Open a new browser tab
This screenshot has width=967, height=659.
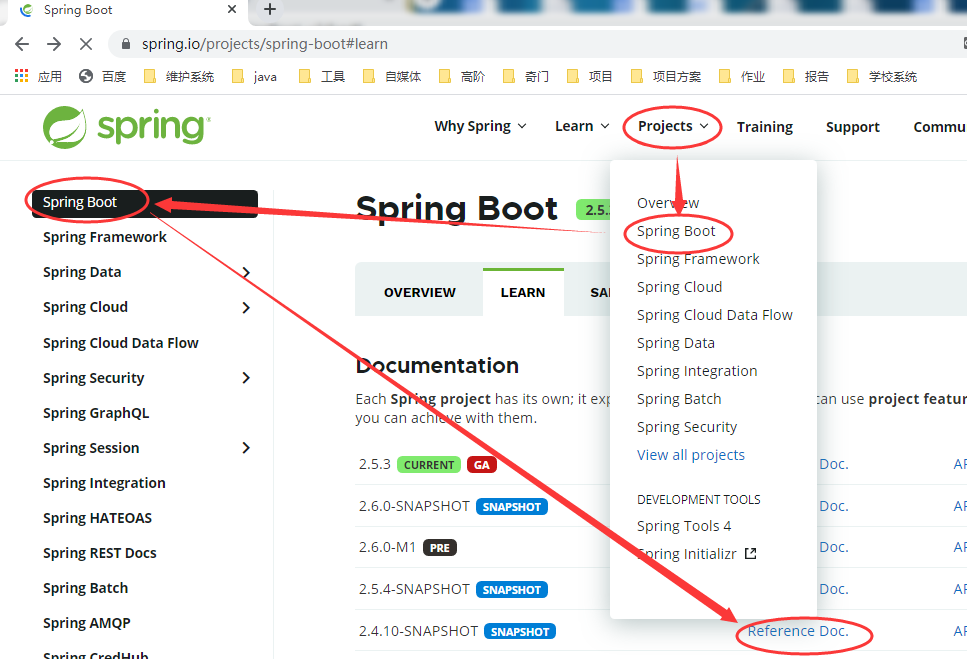coord(270,9)
